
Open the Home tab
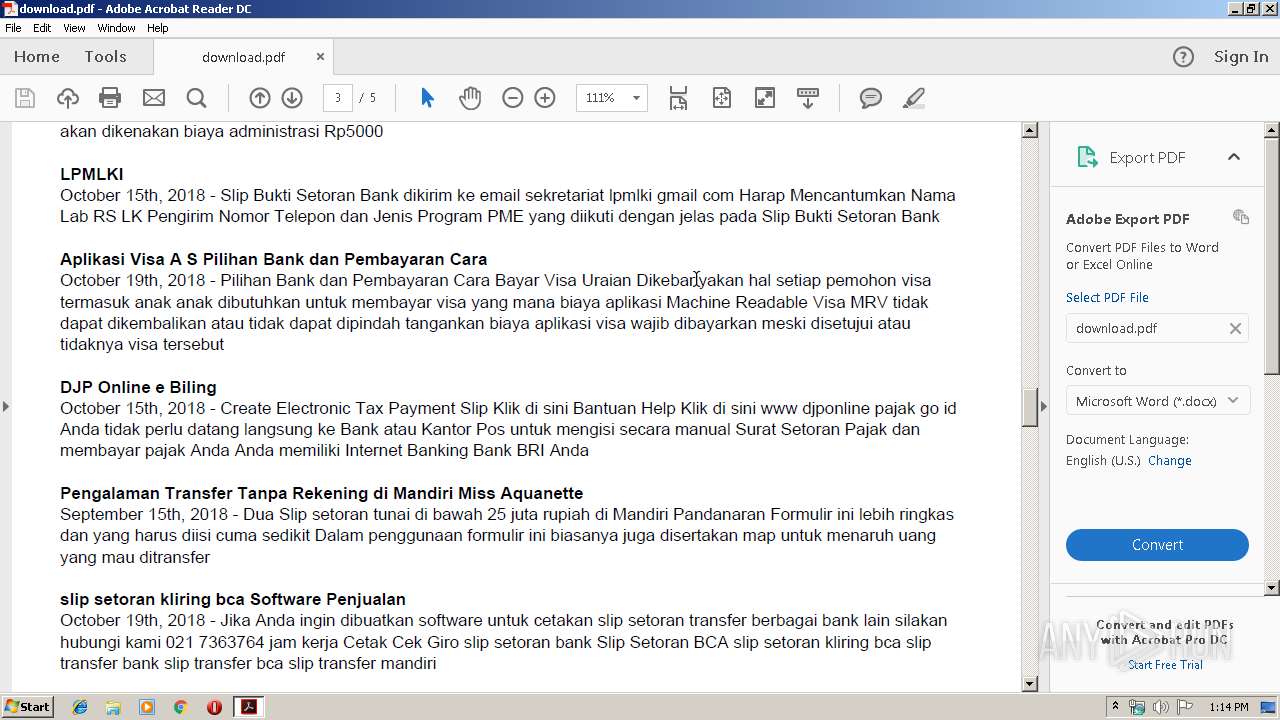[37, 57]
